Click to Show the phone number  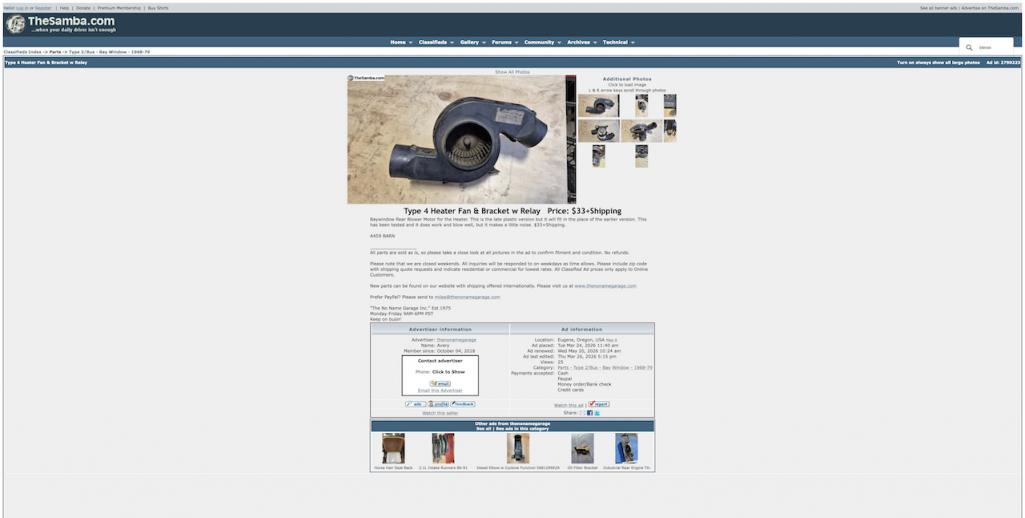448,372
